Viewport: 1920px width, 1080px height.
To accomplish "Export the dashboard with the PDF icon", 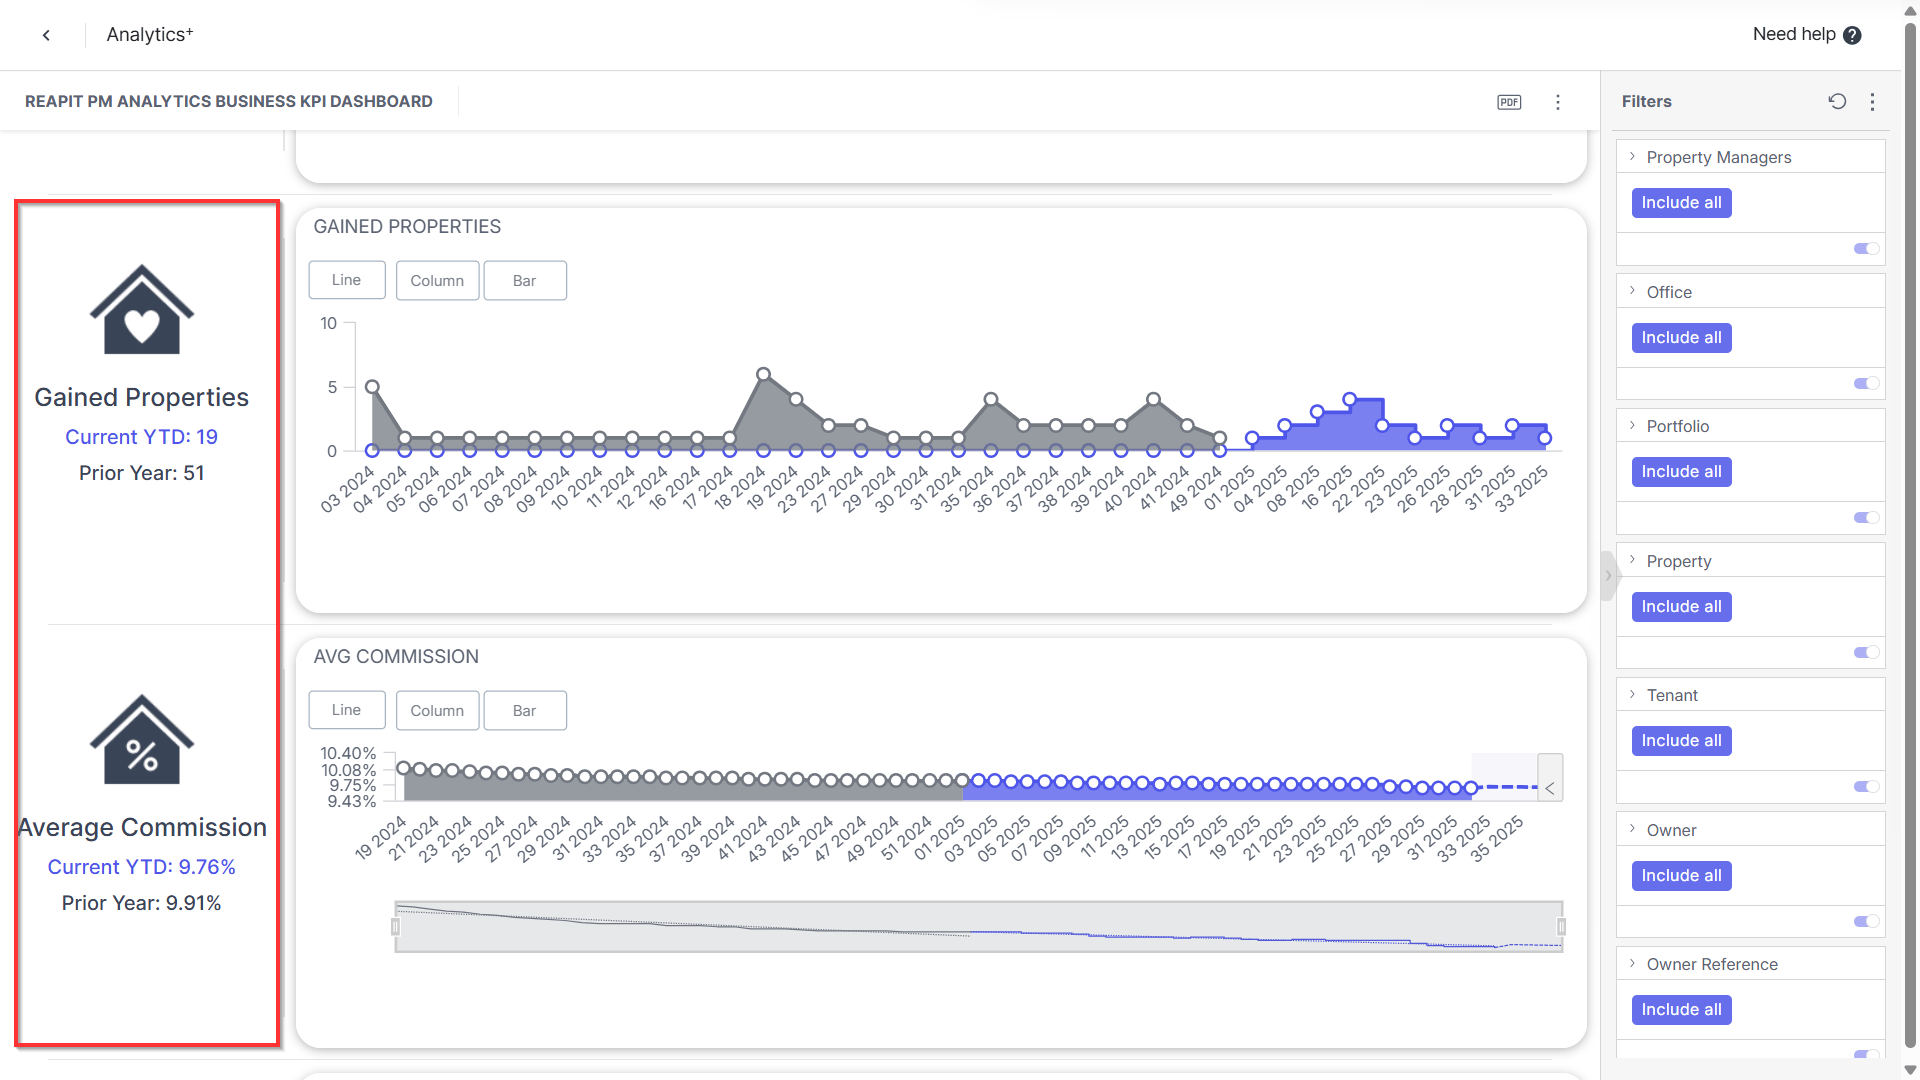I will [1509, 102].
